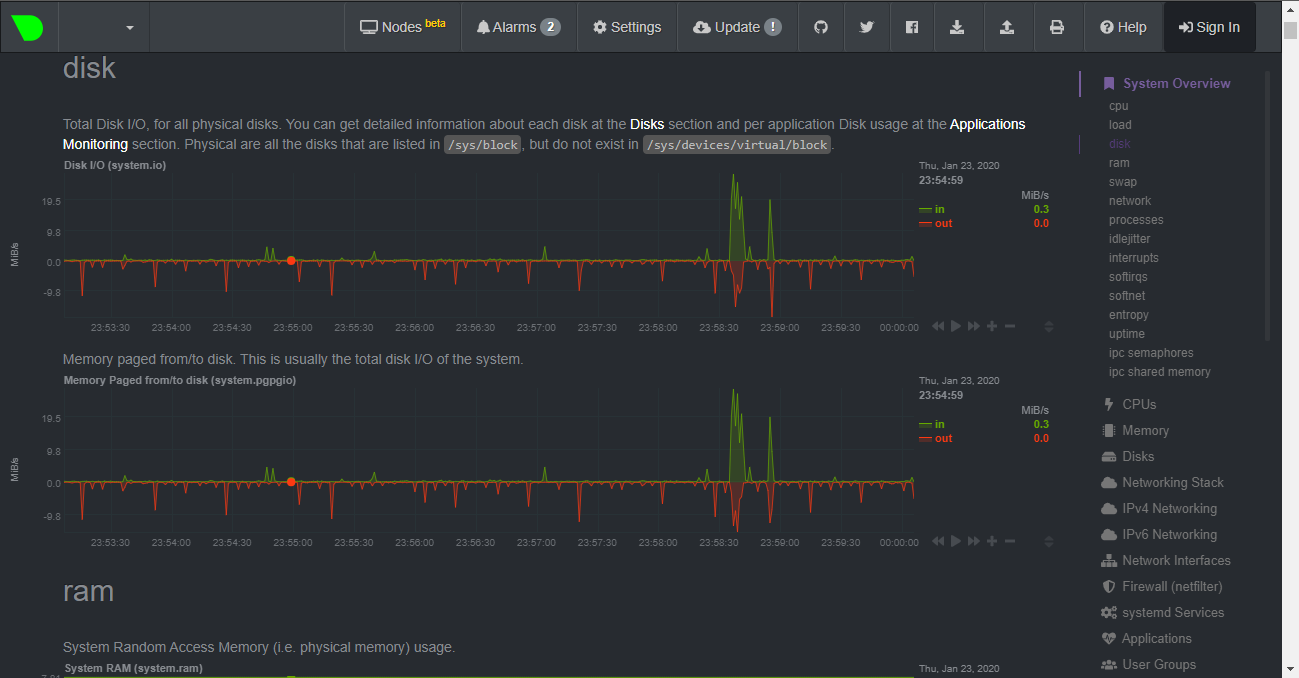The height and width of the screenshot is (678, 1299).
Task: Click the Twitter icon in top bar
Action: tap(867, 27)
